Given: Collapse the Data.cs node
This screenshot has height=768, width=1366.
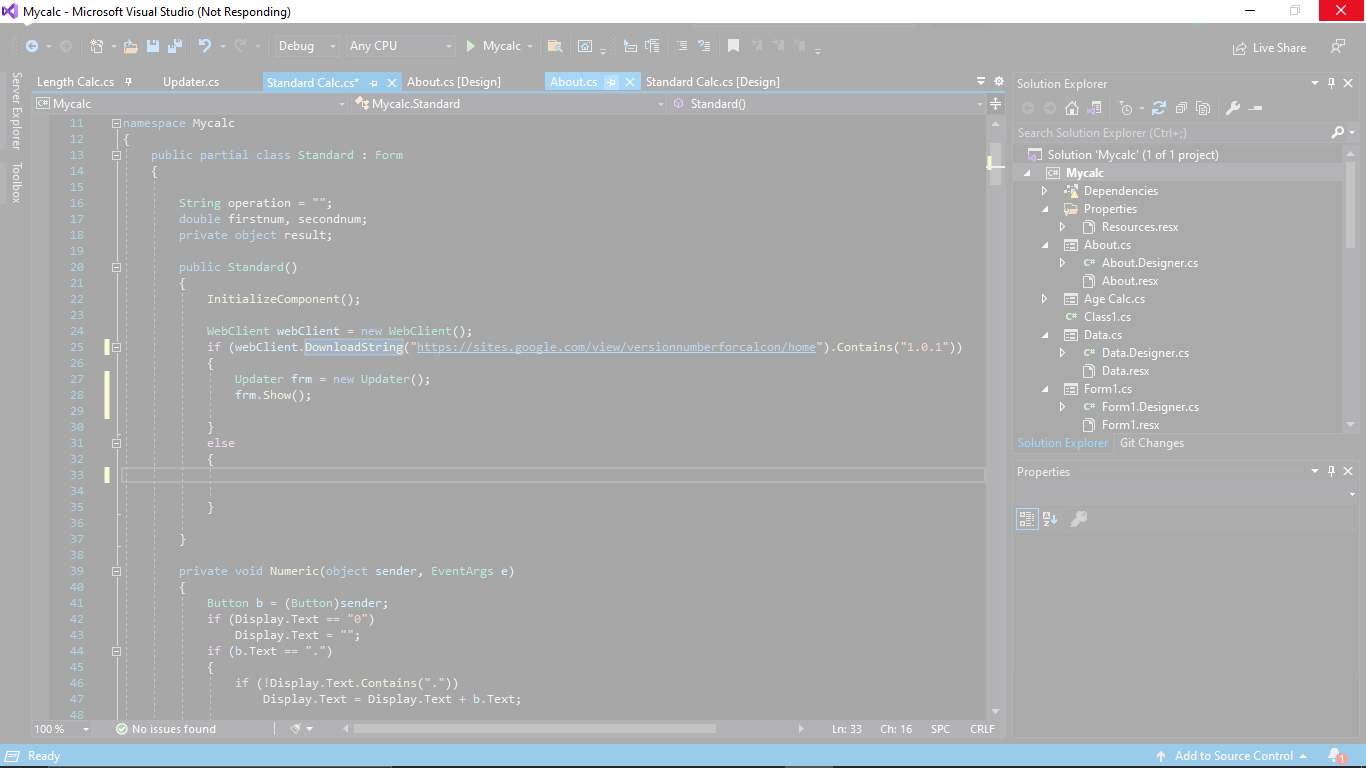Looking at the screenshot, I should point(1044,335).
